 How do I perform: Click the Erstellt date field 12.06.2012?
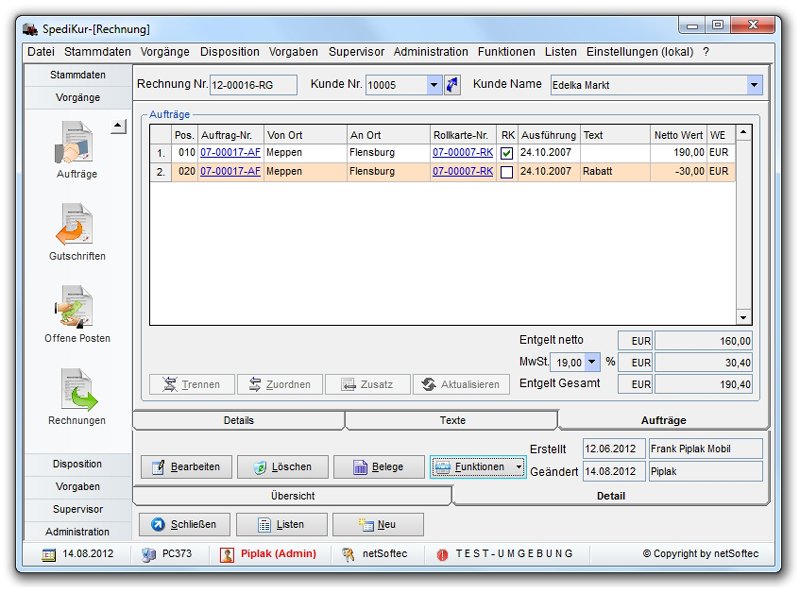tap(614, 449)
